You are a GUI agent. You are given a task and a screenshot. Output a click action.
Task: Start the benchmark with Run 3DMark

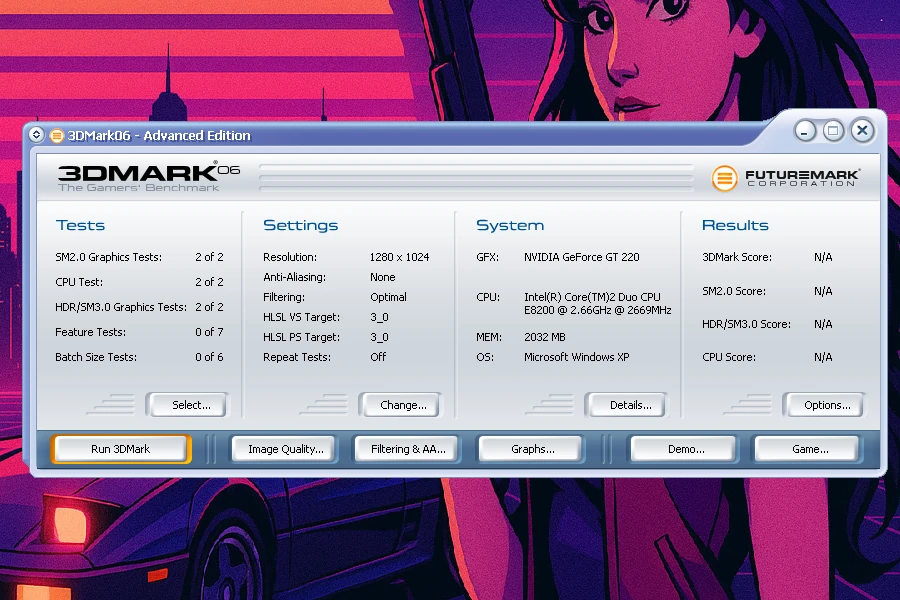pyautogui.click(x=121, y=449)
